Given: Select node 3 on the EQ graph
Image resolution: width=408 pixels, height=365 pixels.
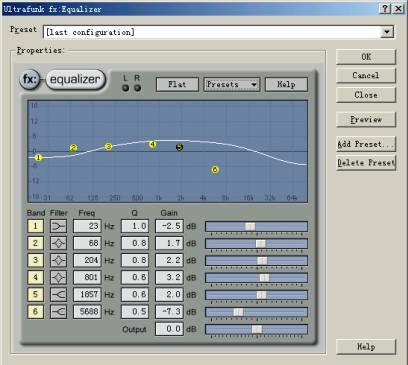Looking at the screenshot, I should (108, 146).
